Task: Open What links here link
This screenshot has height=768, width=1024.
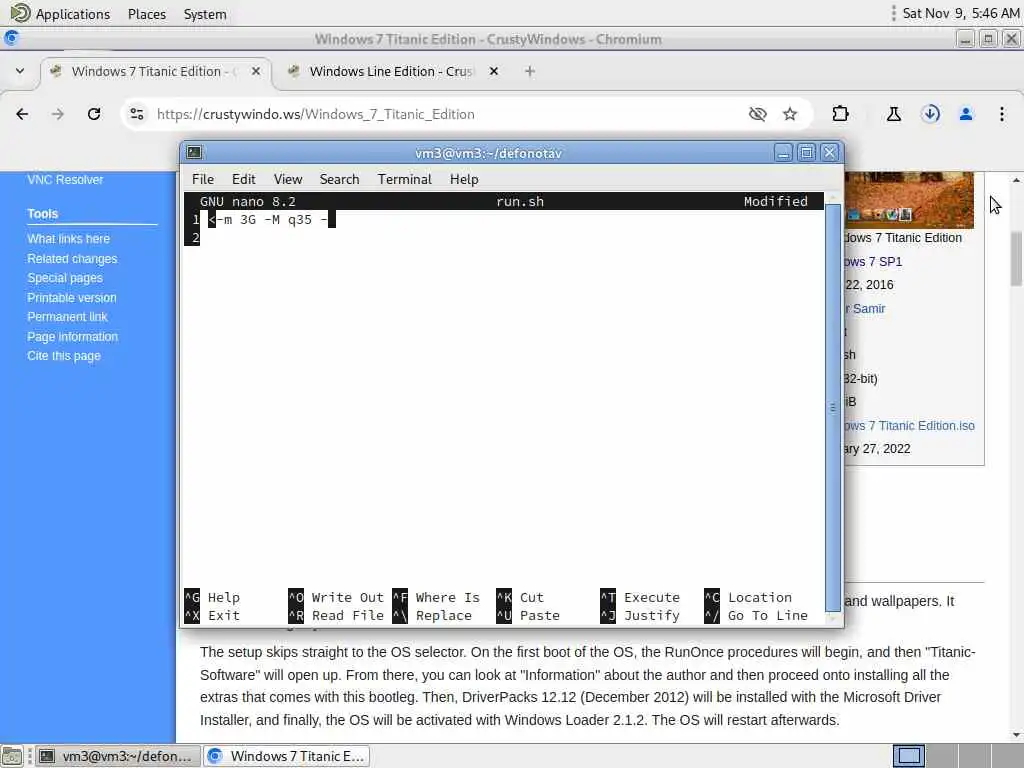Action: tap(69, 239)
